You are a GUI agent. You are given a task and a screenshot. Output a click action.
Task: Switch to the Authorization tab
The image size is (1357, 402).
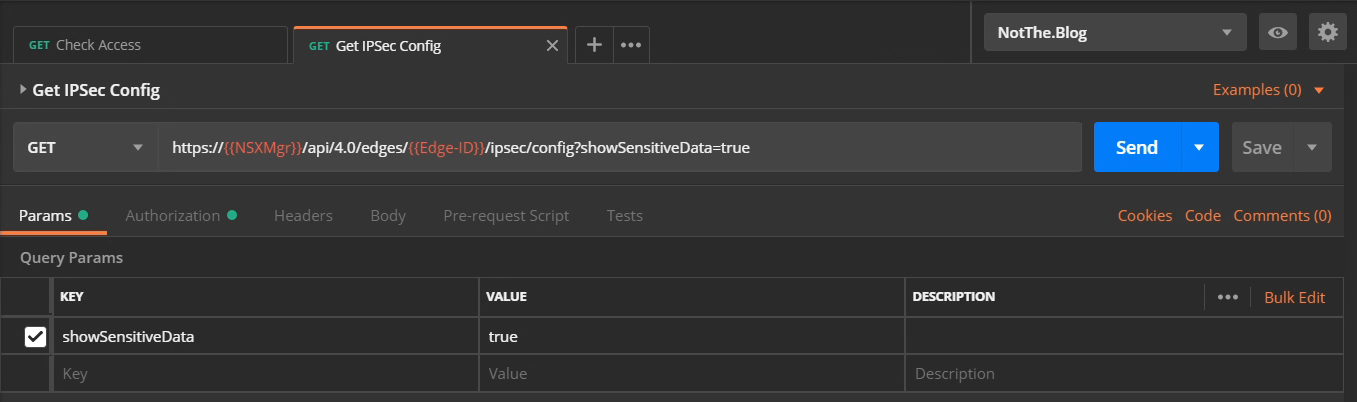point(172,216)
